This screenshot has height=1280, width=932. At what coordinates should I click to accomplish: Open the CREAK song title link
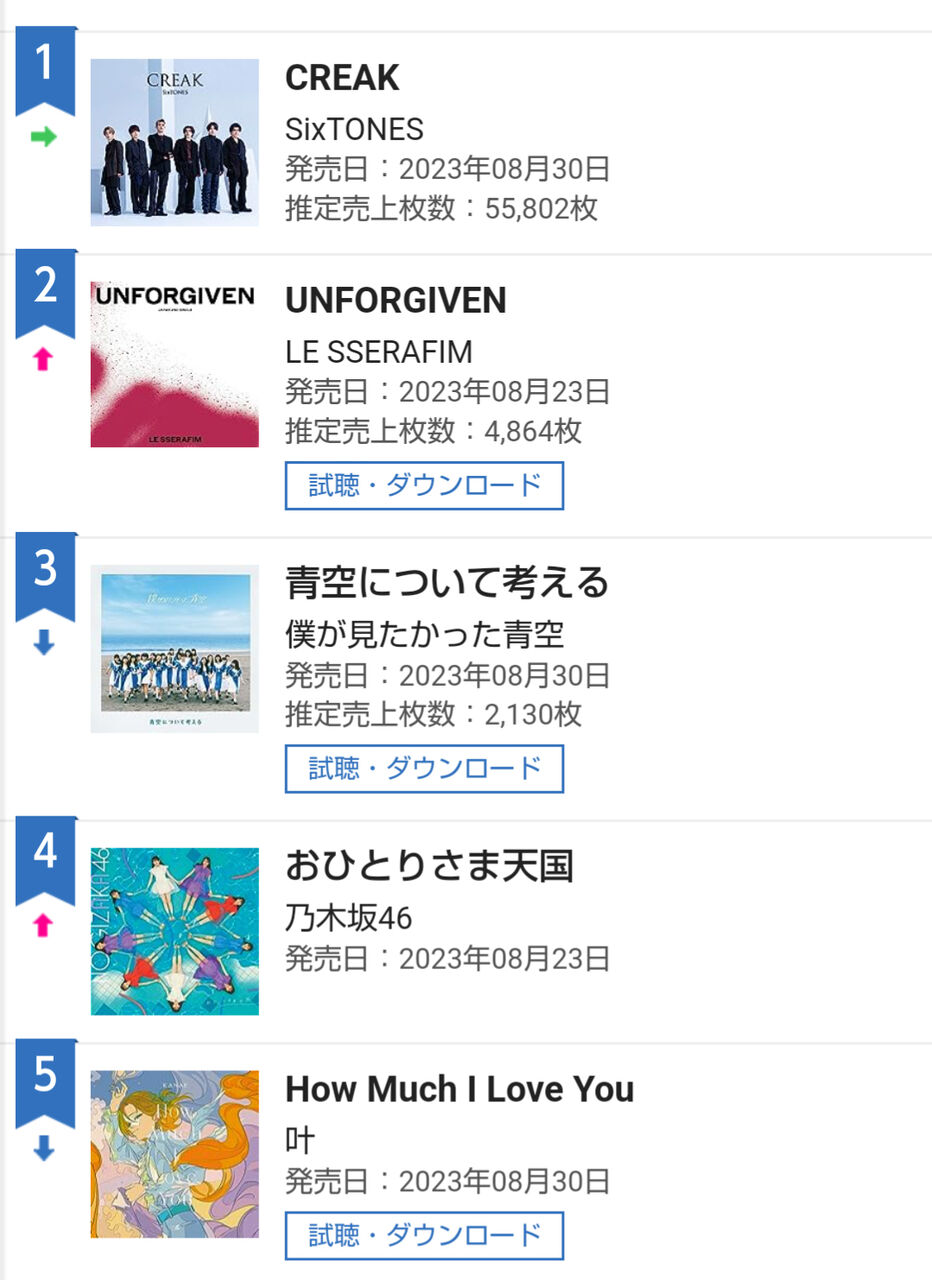pos(342,78)
